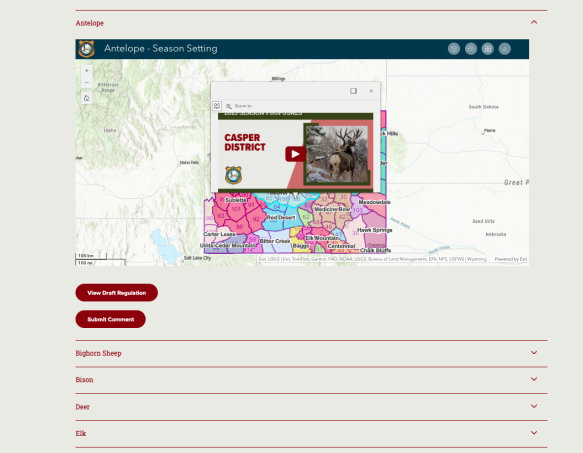Click View Draft Regulation button

coord(116,293)
